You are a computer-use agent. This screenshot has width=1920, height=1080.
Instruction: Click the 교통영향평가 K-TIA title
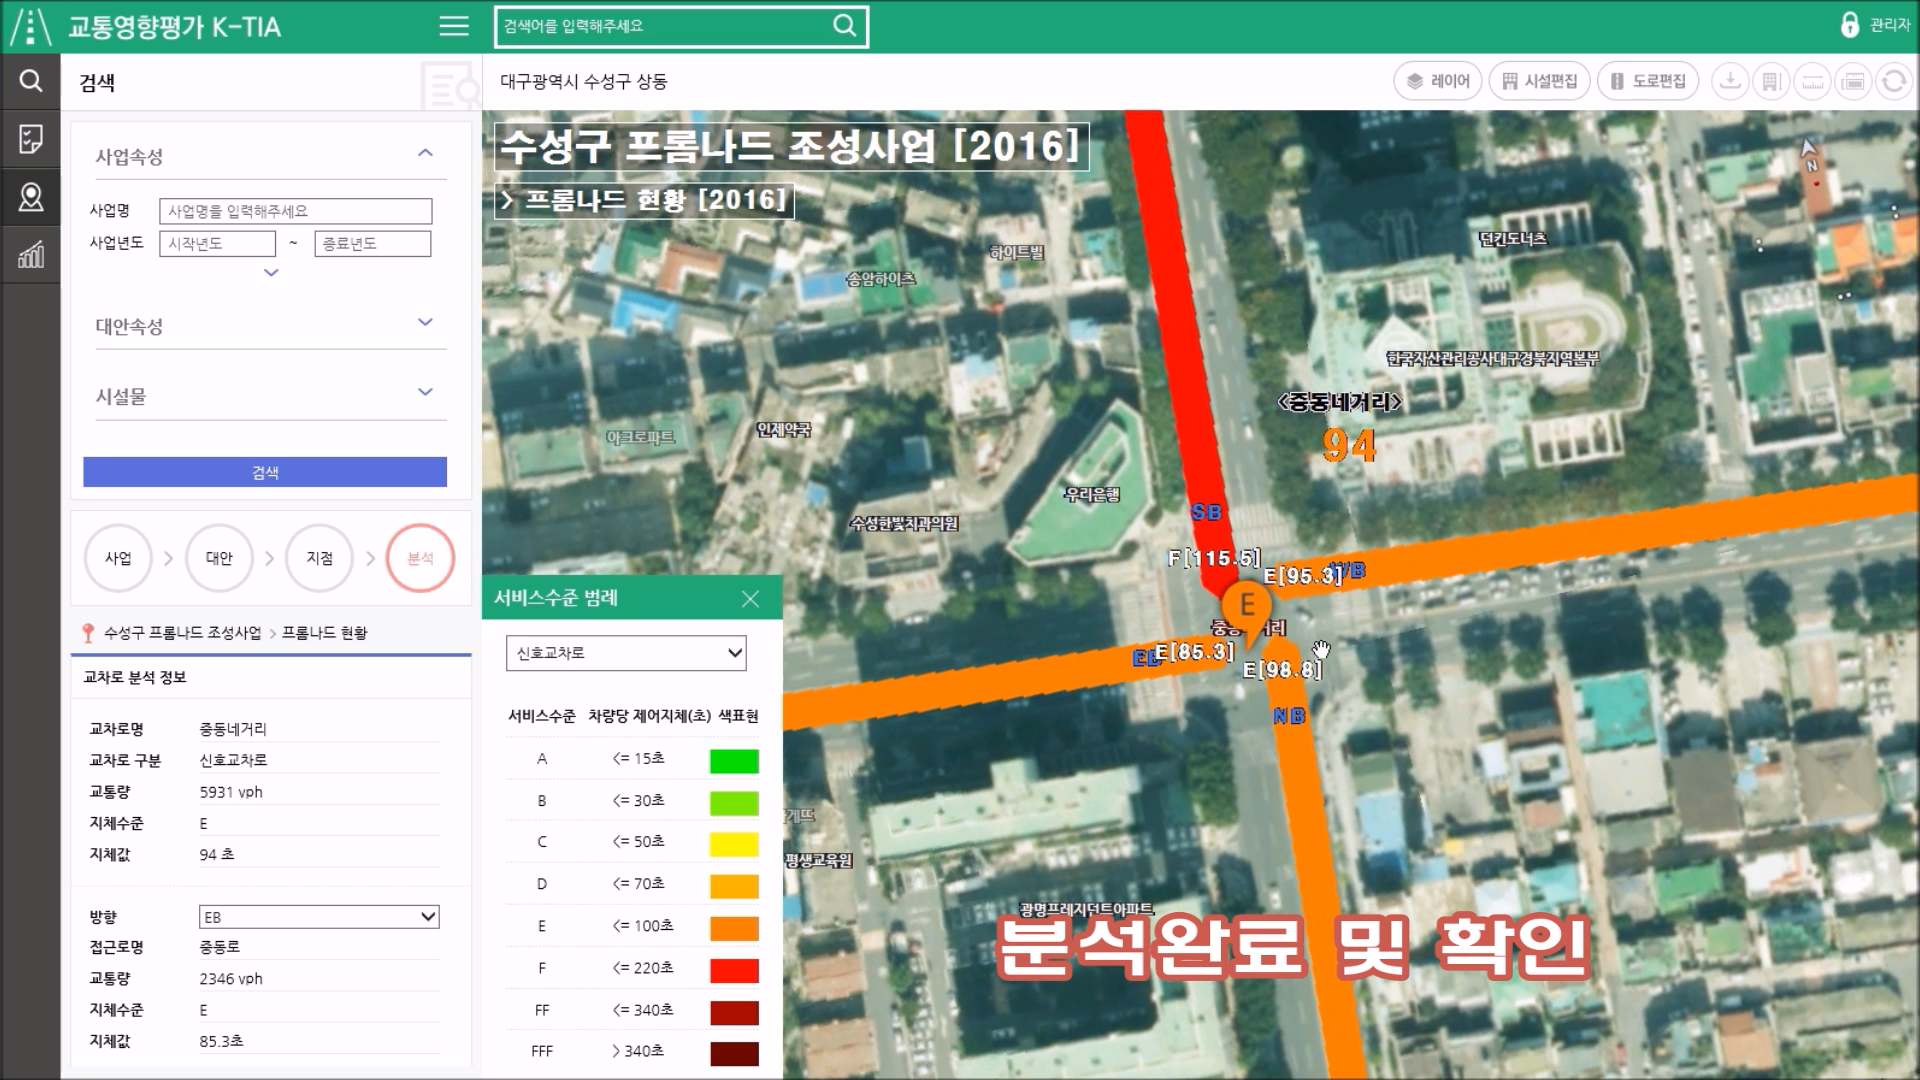[x=174, y=27]
